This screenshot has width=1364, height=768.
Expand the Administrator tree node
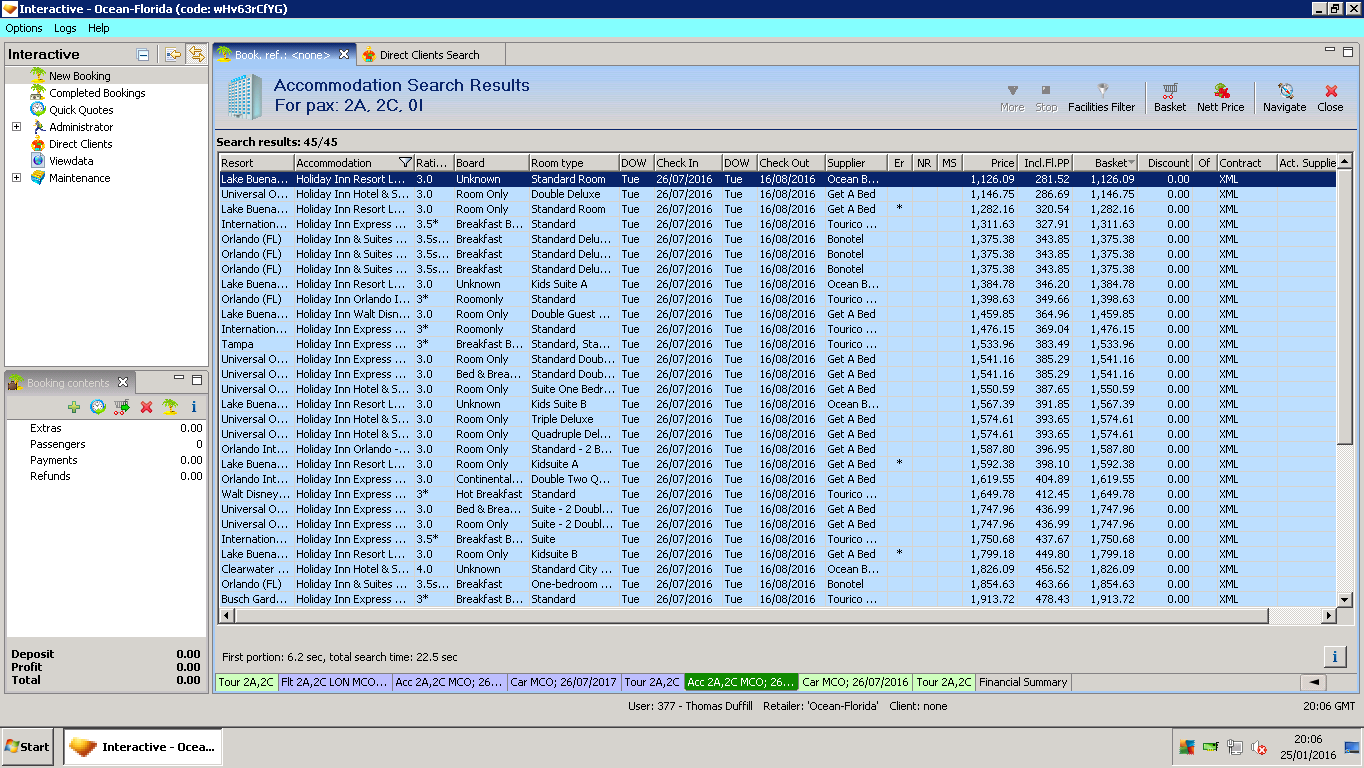tap(16, 127)
